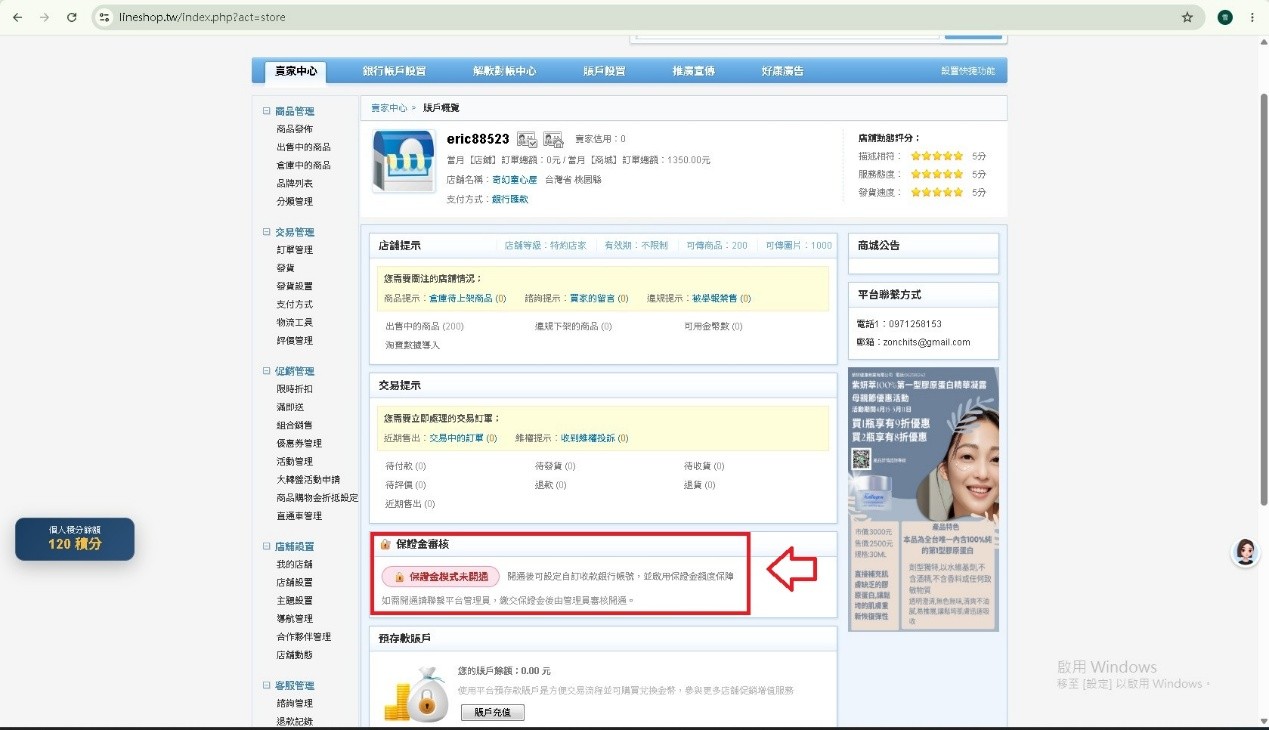The height and width of the screenshot is (730, 1269).
Task: Open 物流工具 in sidebar
Action: pyautogui.click(x=294, y=322)
